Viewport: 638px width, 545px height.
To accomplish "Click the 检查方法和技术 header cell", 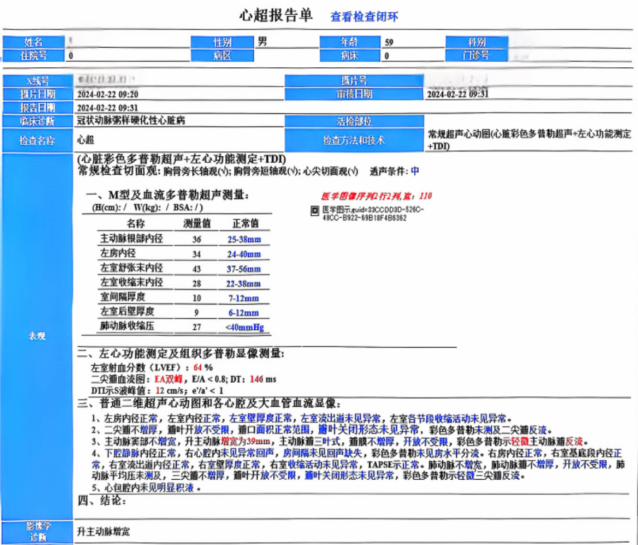I will click(354, 140).
